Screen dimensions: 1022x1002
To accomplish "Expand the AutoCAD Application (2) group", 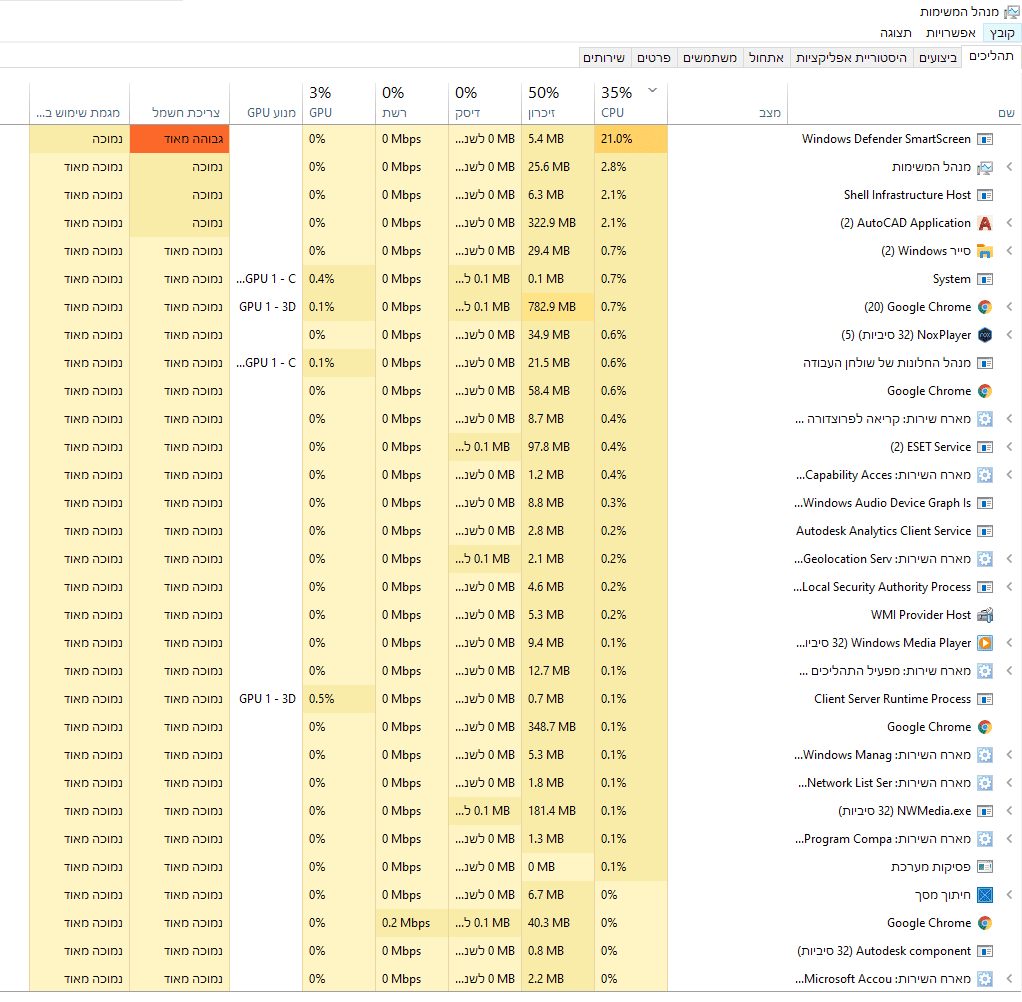I will coord(1009,223).
